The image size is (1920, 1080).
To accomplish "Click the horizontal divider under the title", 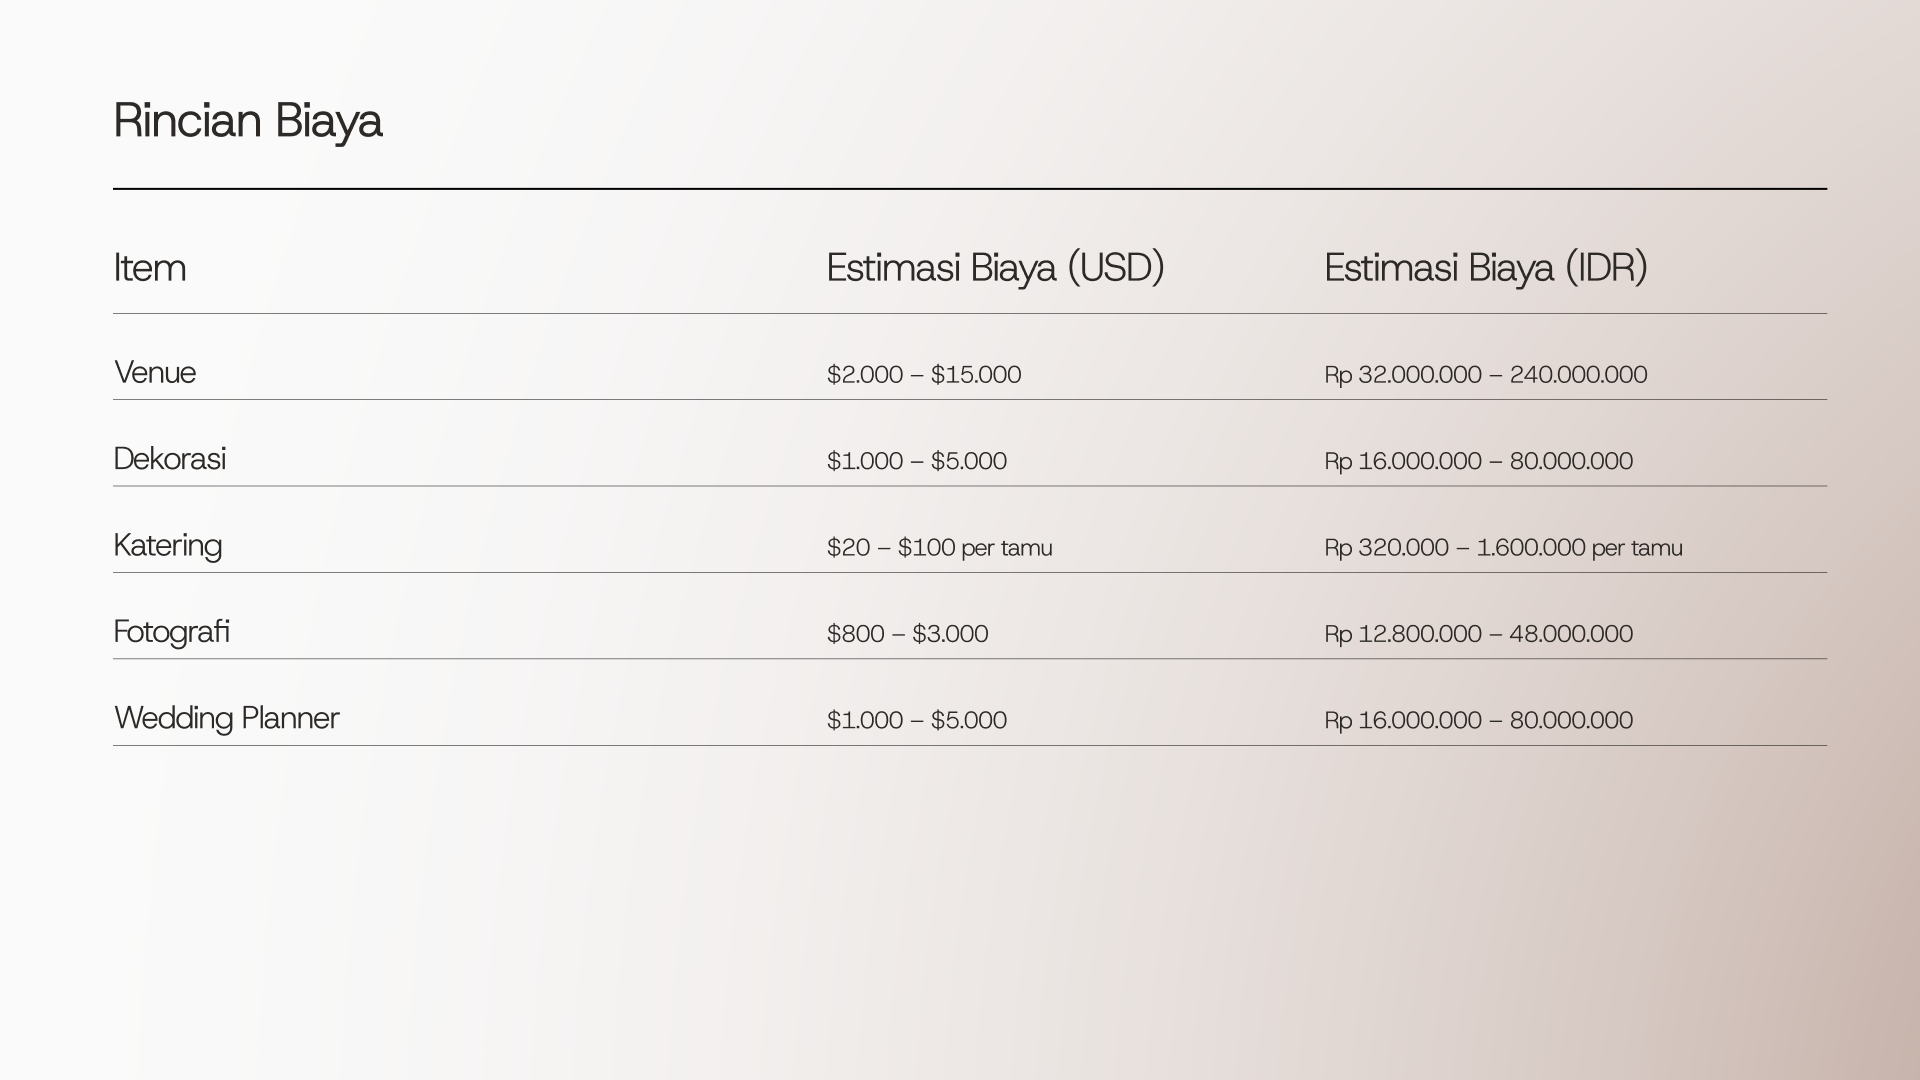I will 970,188.
